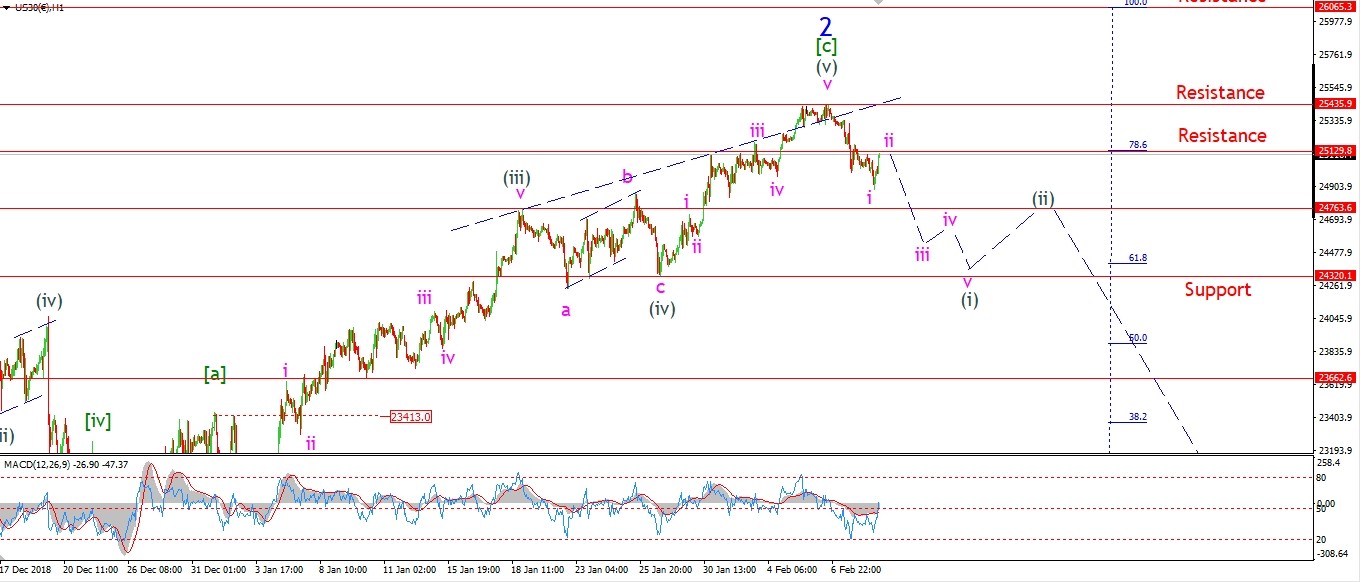The width and height of the screenshot is (1361, 582).
Task: Select the 78.6 Fibonacci level label
Action: 1137,145
